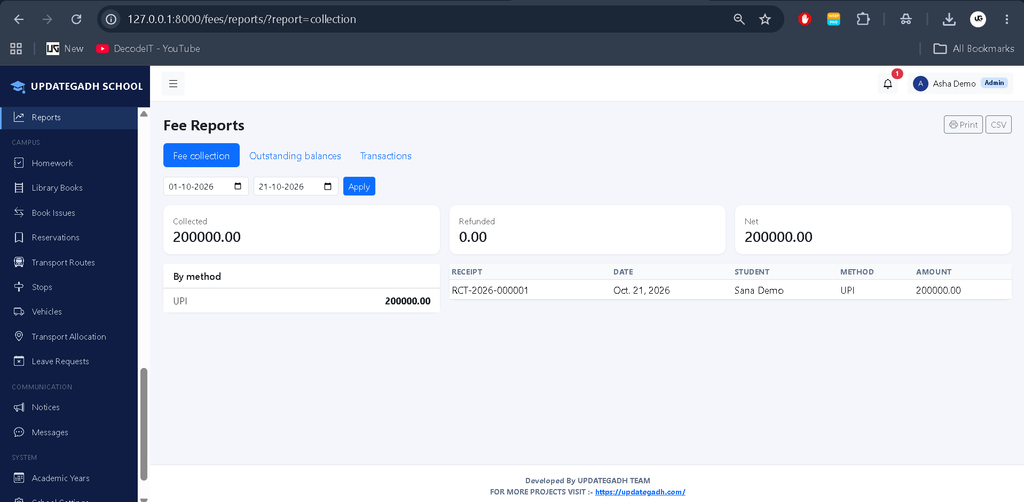Click the Academic Years calendar icon

point(19,478)
